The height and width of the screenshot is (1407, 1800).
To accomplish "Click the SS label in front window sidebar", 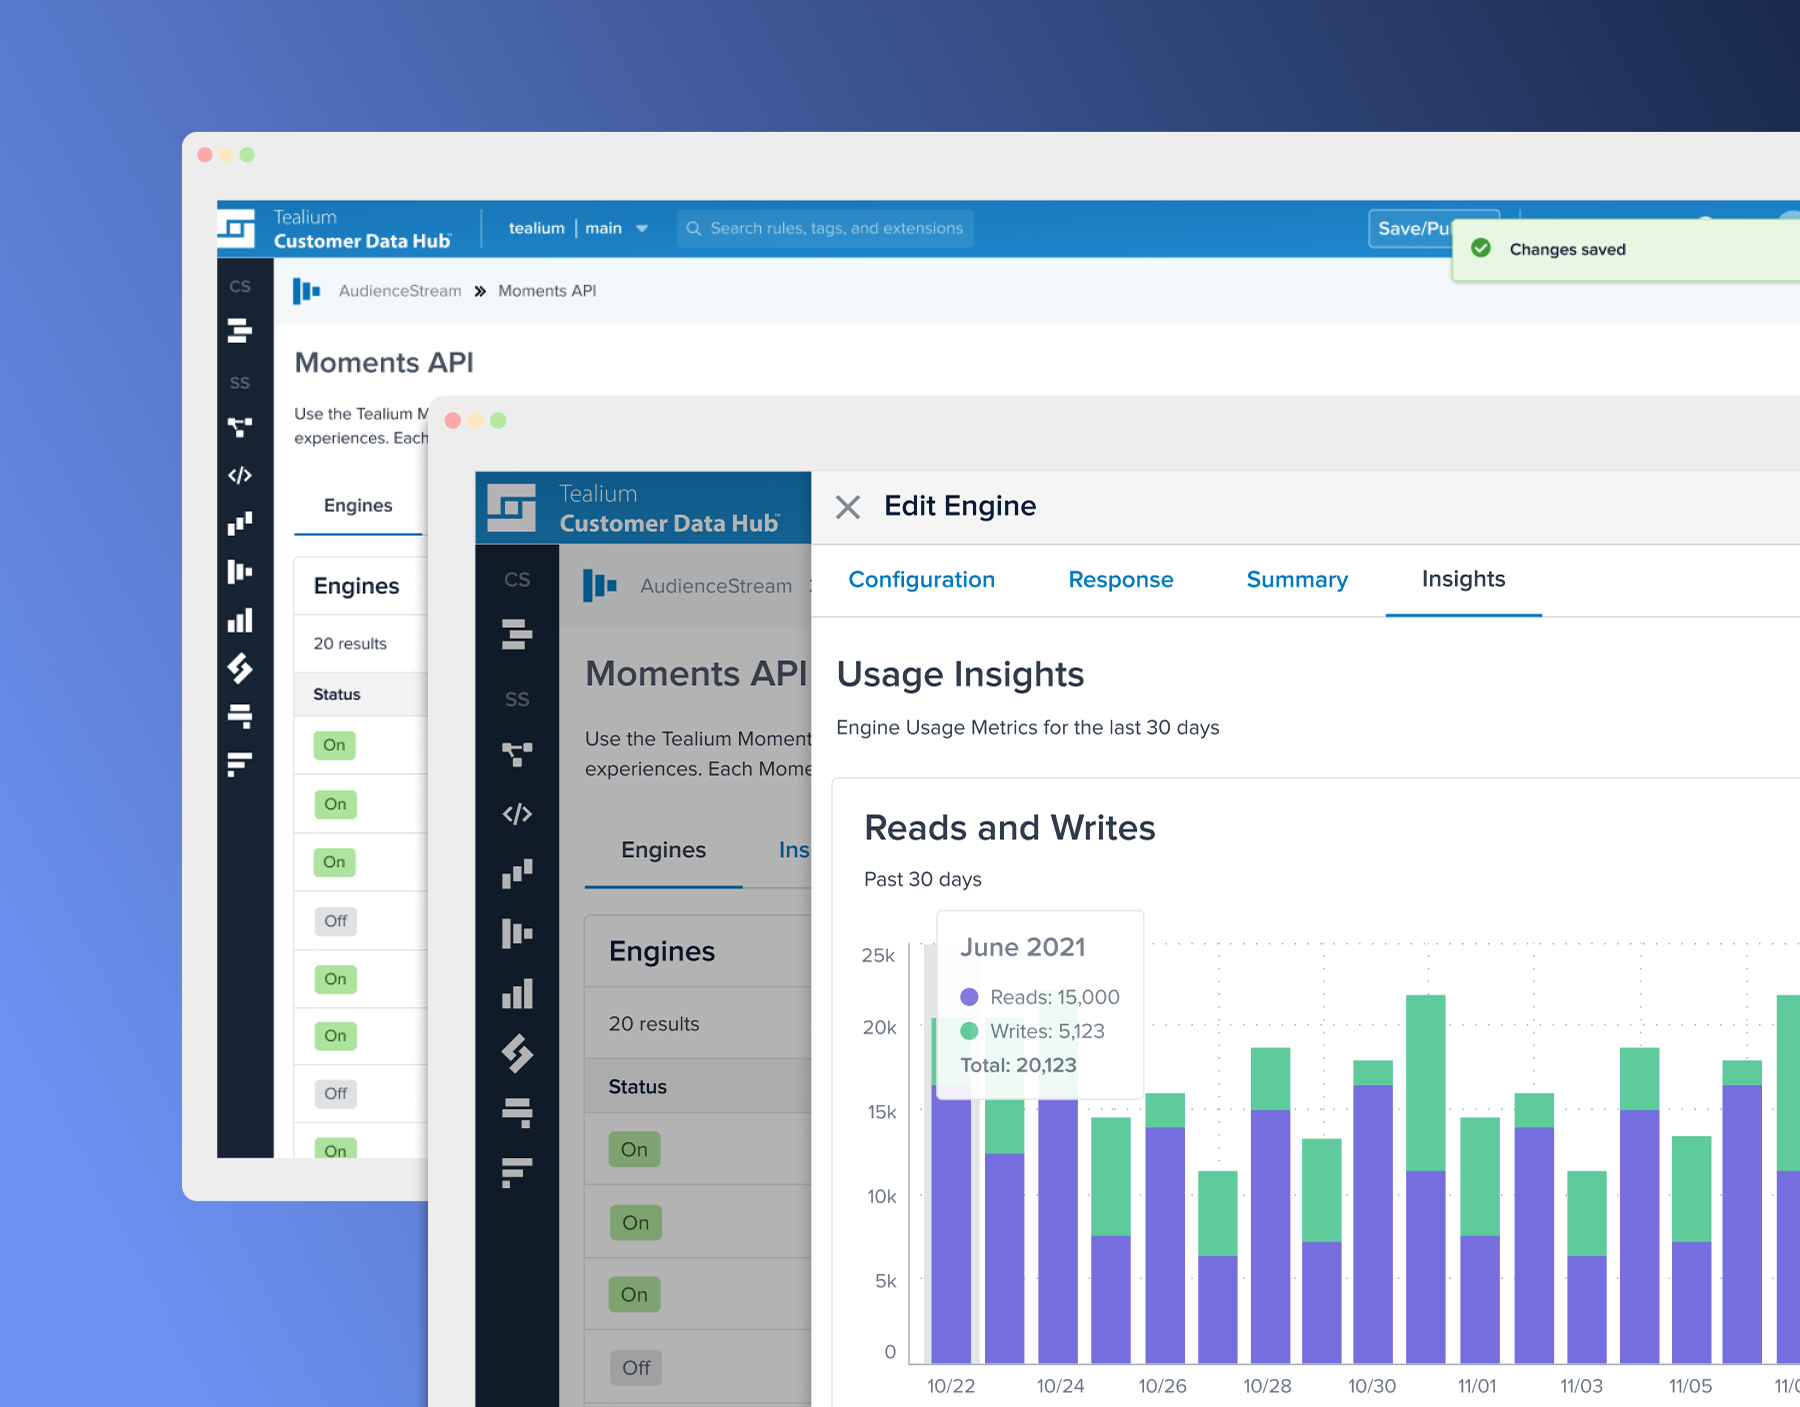I will click(517, 699).
